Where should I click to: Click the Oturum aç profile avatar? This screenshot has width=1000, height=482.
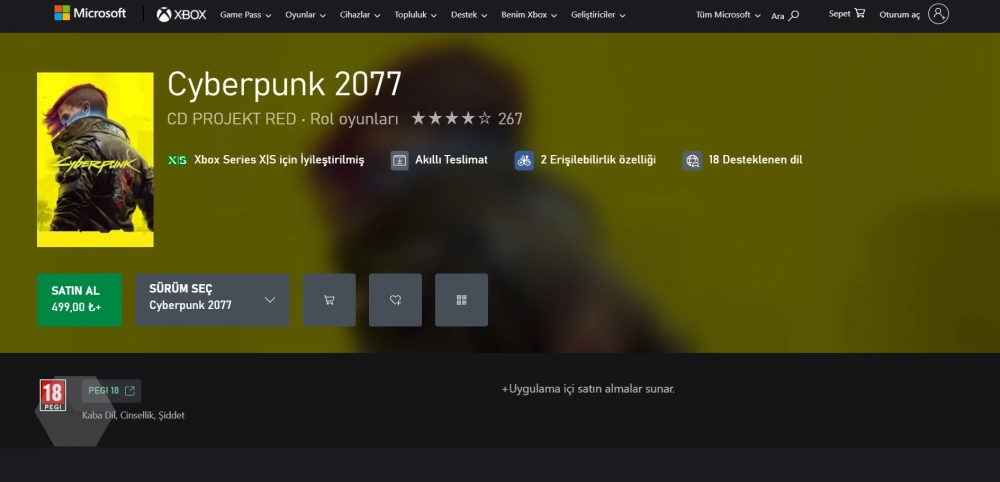938,14
